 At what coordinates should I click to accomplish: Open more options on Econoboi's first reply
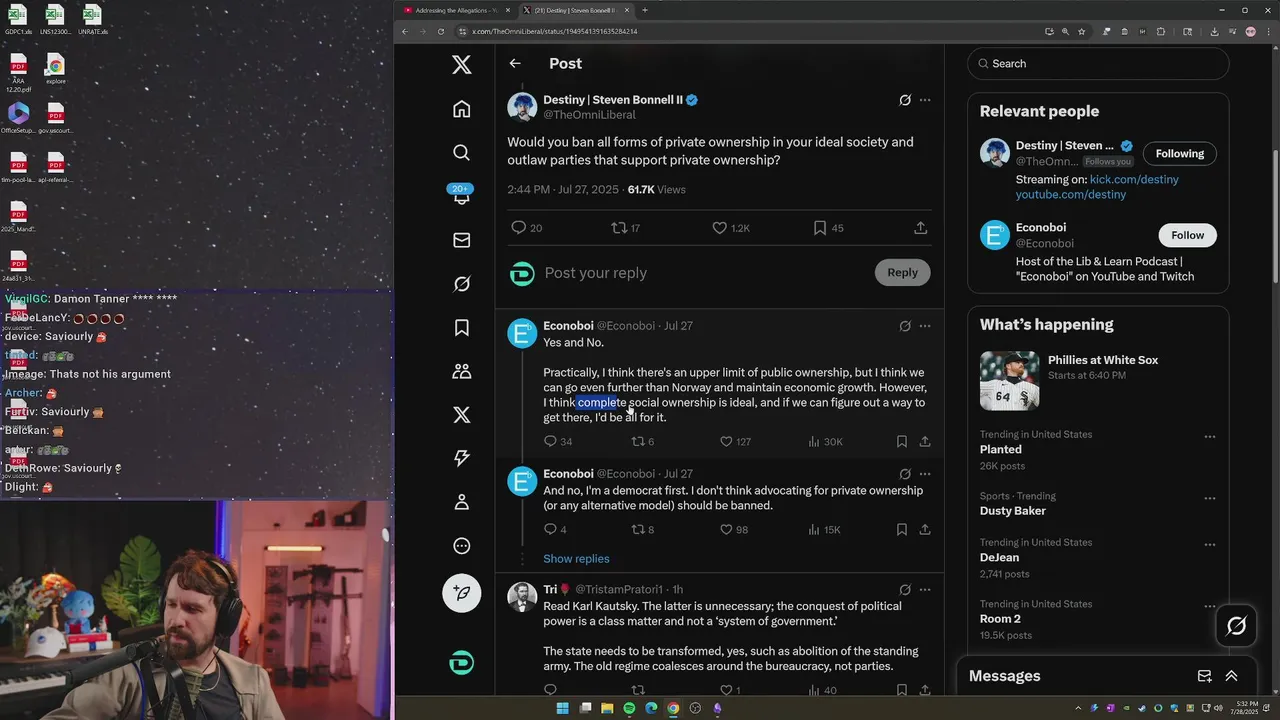click(x=925, y=326)
